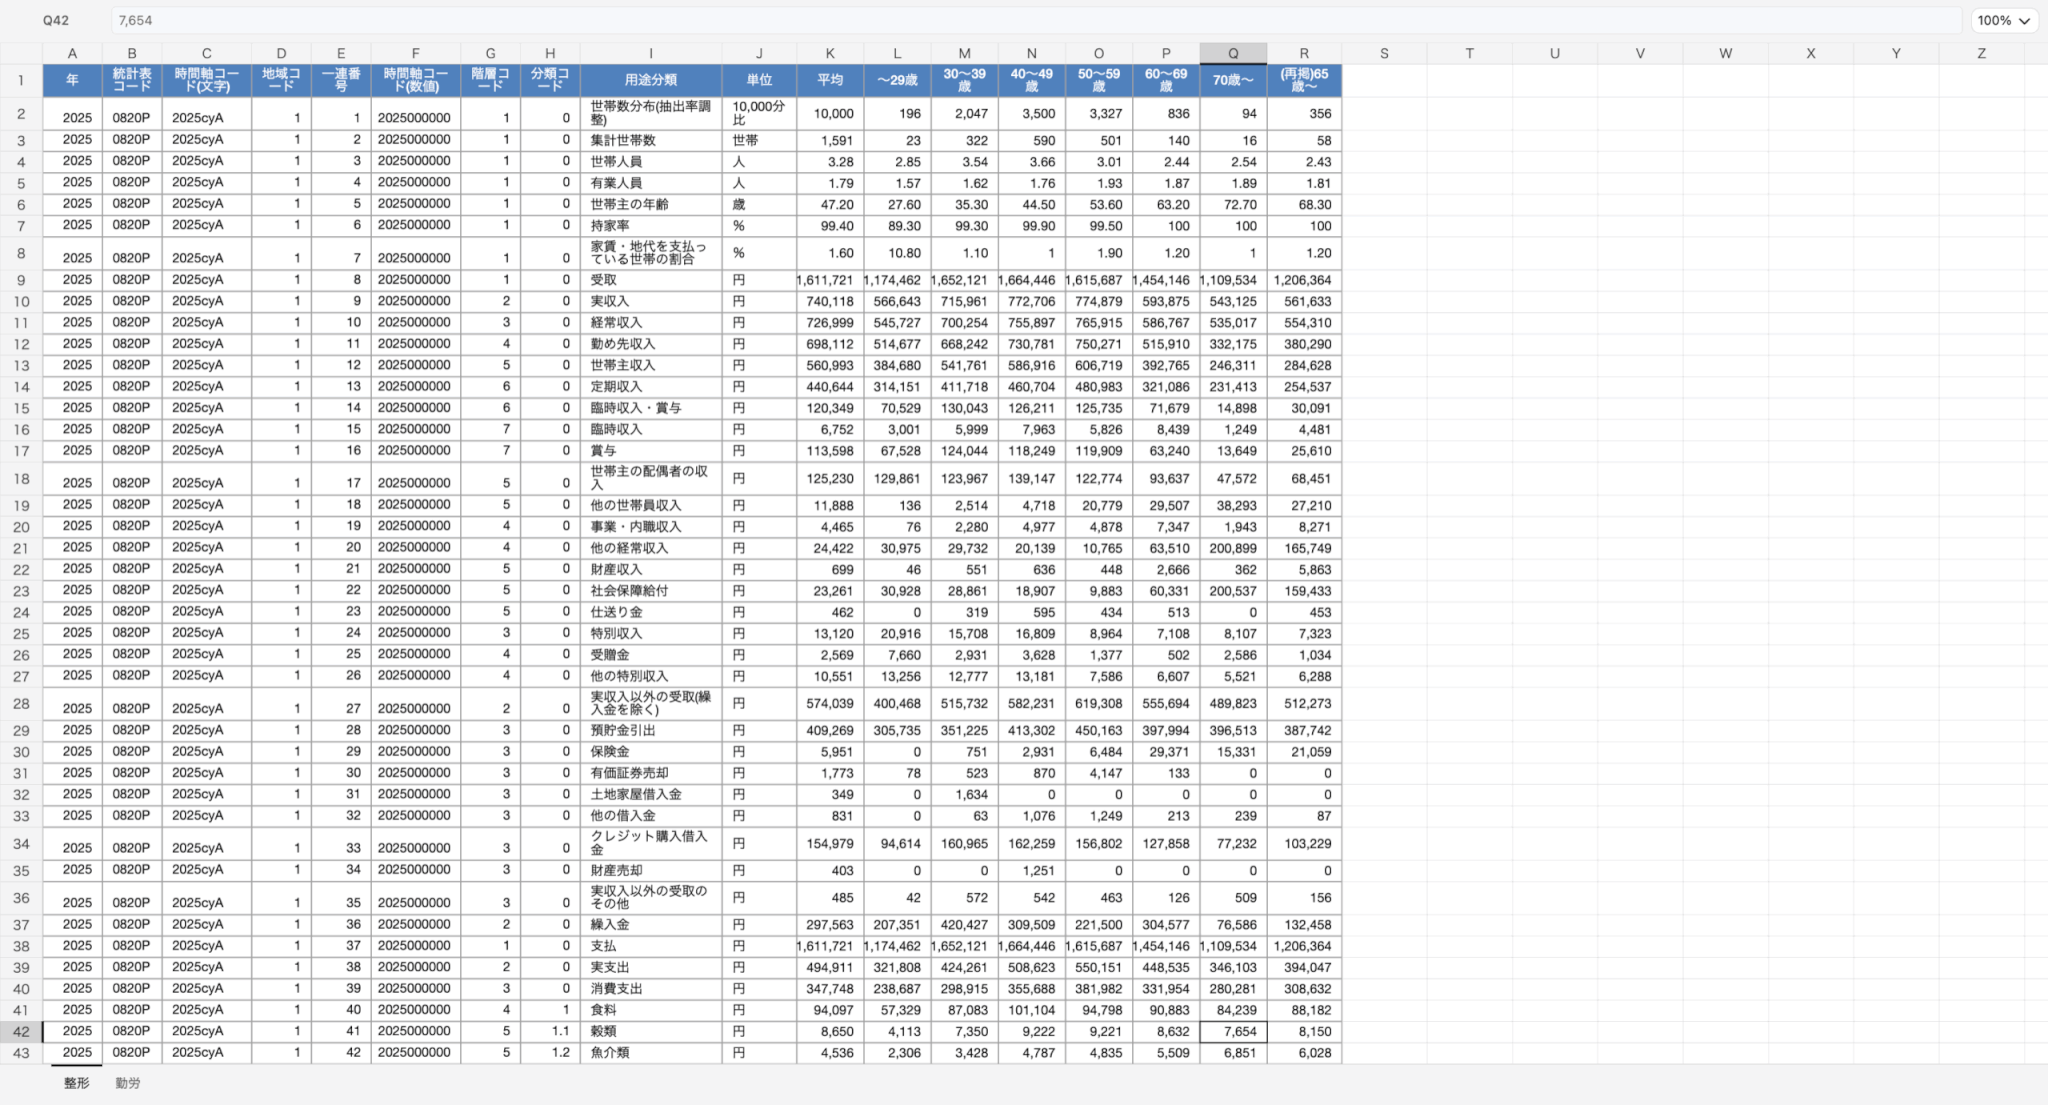The width and height of the screenshot is (2048, 1105).
Task: Click the 消費支出 label cell
Action: coord(617,988)
